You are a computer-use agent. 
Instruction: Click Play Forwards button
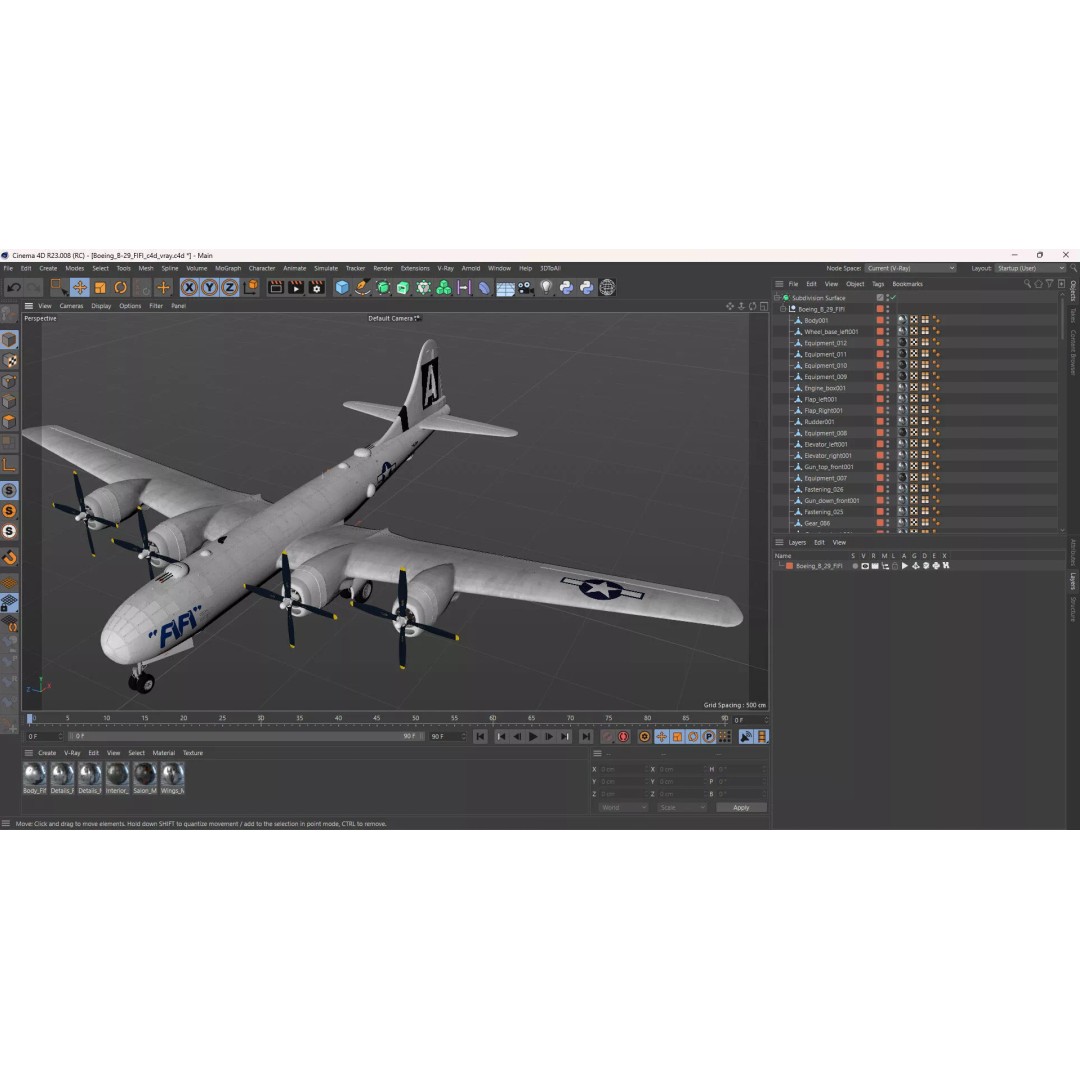click(533, 737)
